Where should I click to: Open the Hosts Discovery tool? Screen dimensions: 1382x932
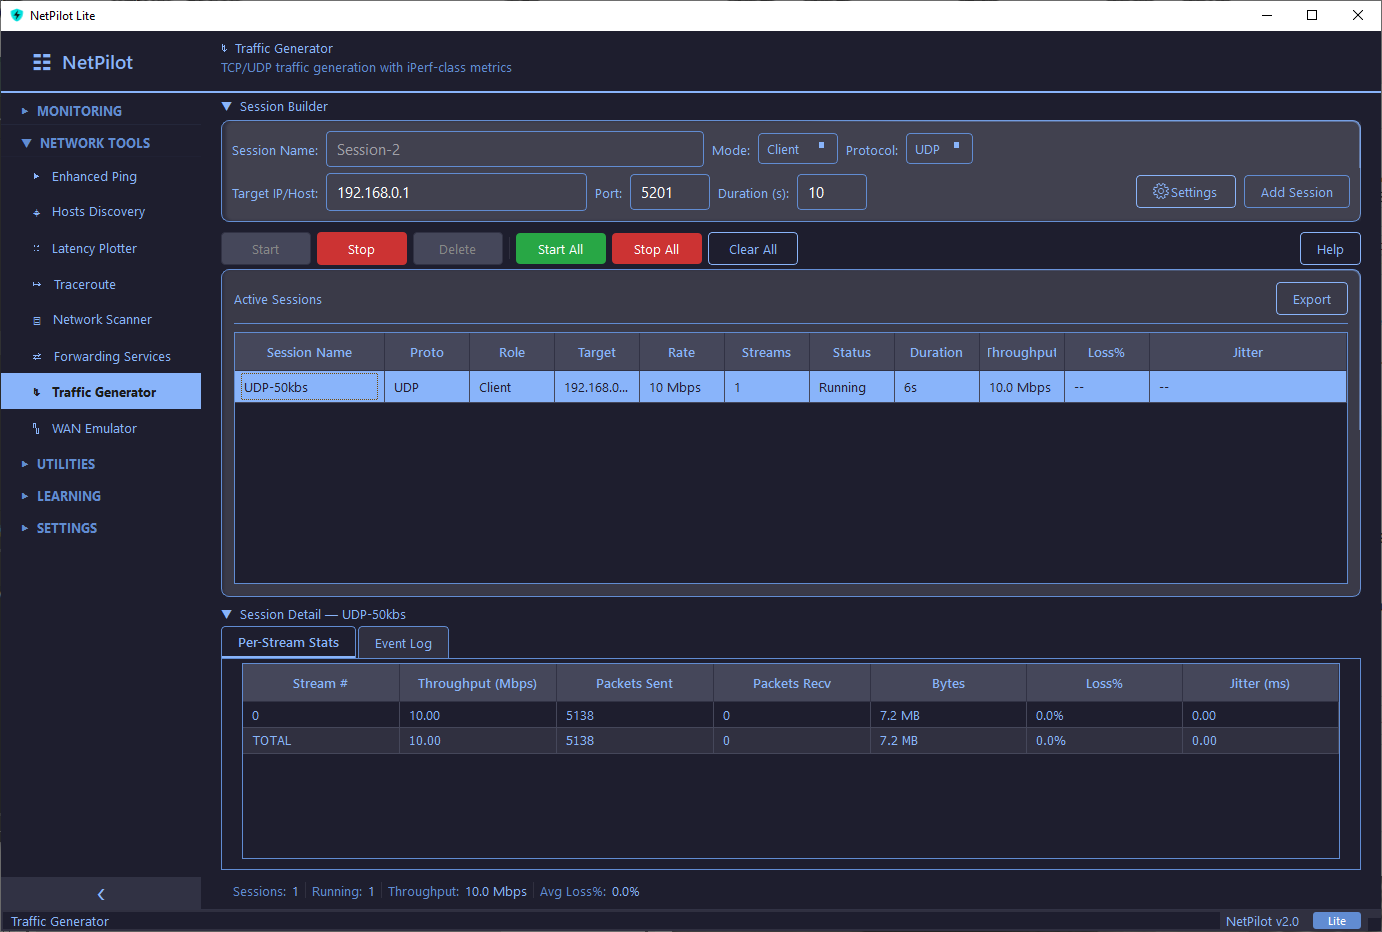click(37, 211)
